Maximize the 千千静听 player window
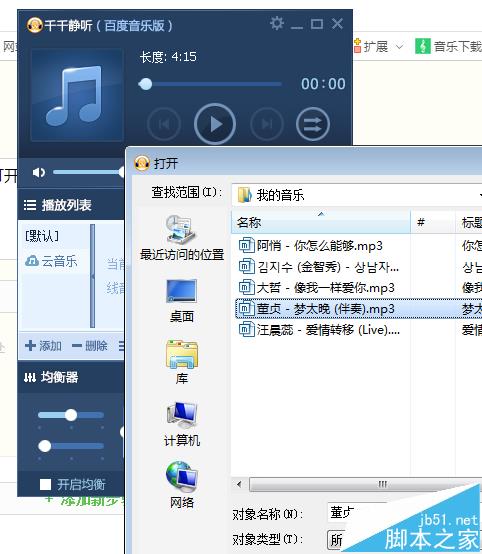 pos(317,24)
